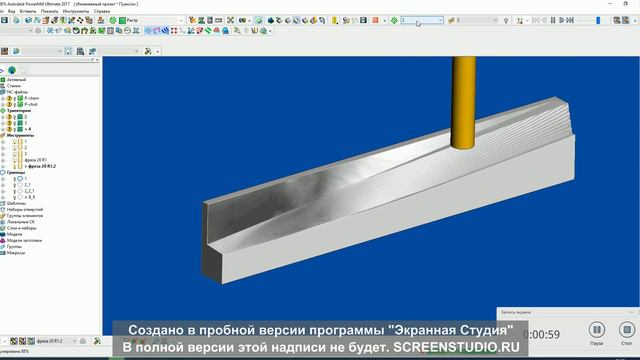Click the Save project floppy icon
Image resolution: width=640 pixels, height=360 pixels.
pyautogui.click(x=4, y=20)
